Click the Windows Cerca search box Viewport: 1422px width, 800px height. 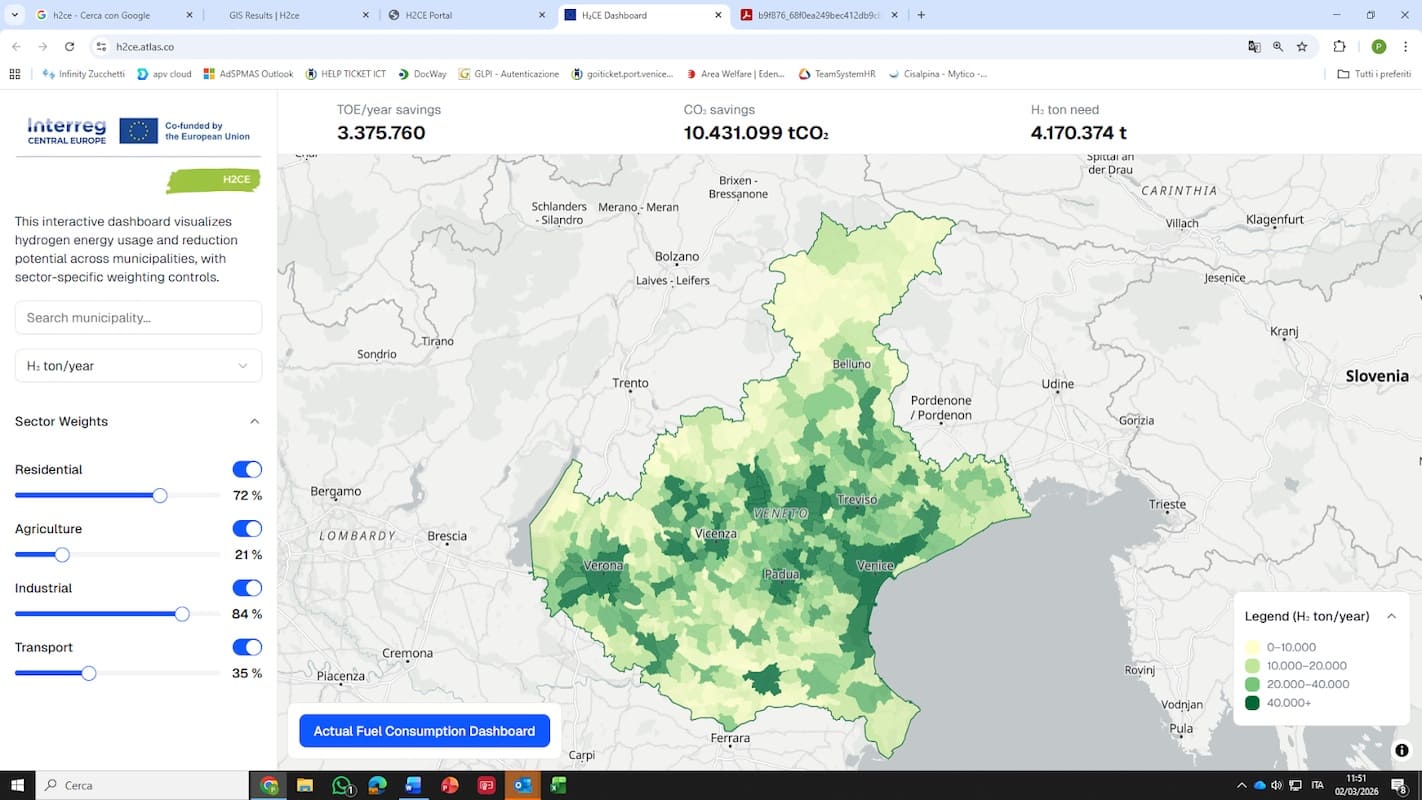tap(142, 785)
